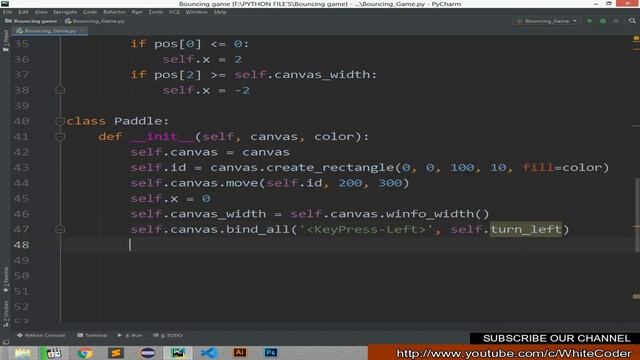Collapse the __init__ method fold marker

point(60,136)
